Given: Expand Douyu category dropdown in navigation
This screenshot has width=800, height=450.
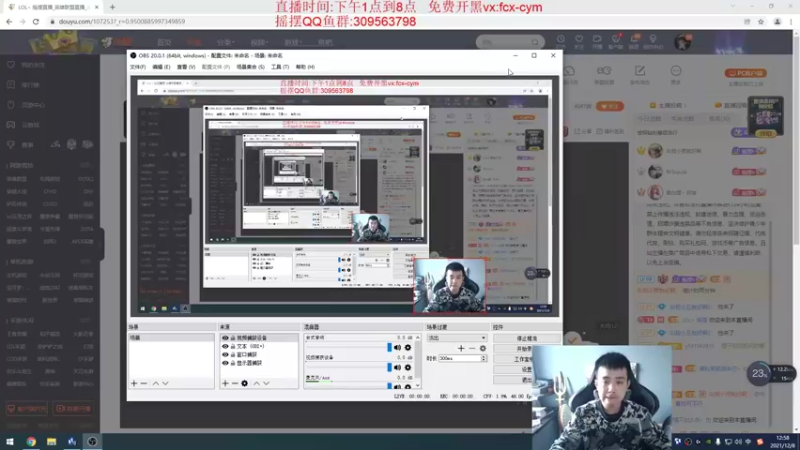Looking at the screenshot, I should point(225,42).
